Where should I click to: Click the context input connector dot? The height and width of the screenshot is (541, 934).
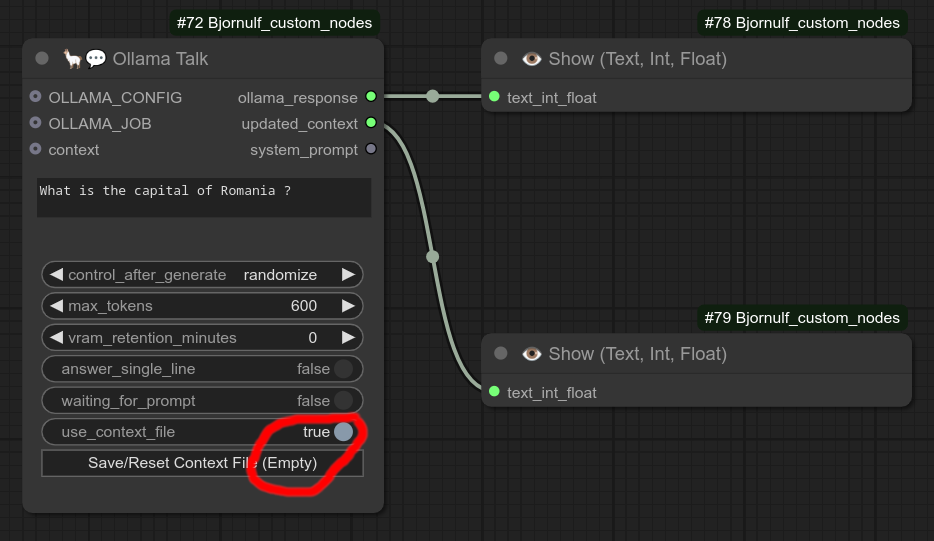pyautogui.click(x=36, y=149)
